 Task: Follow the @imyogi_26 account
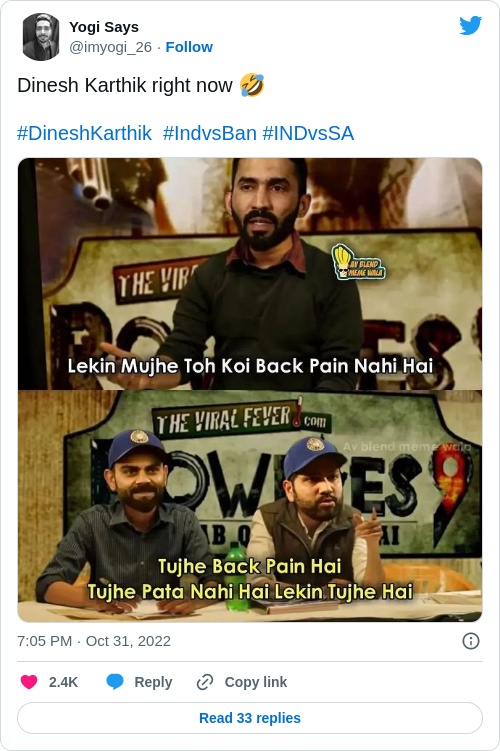tap(189, 47)
